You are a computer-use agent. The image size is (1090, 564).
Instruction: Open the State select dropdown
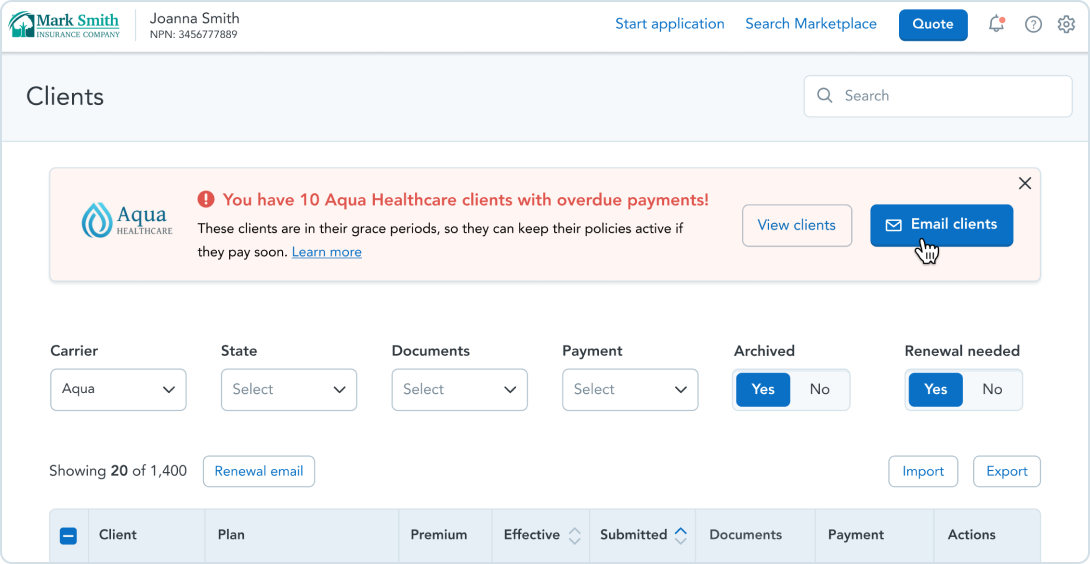click(x=288, y=389)
